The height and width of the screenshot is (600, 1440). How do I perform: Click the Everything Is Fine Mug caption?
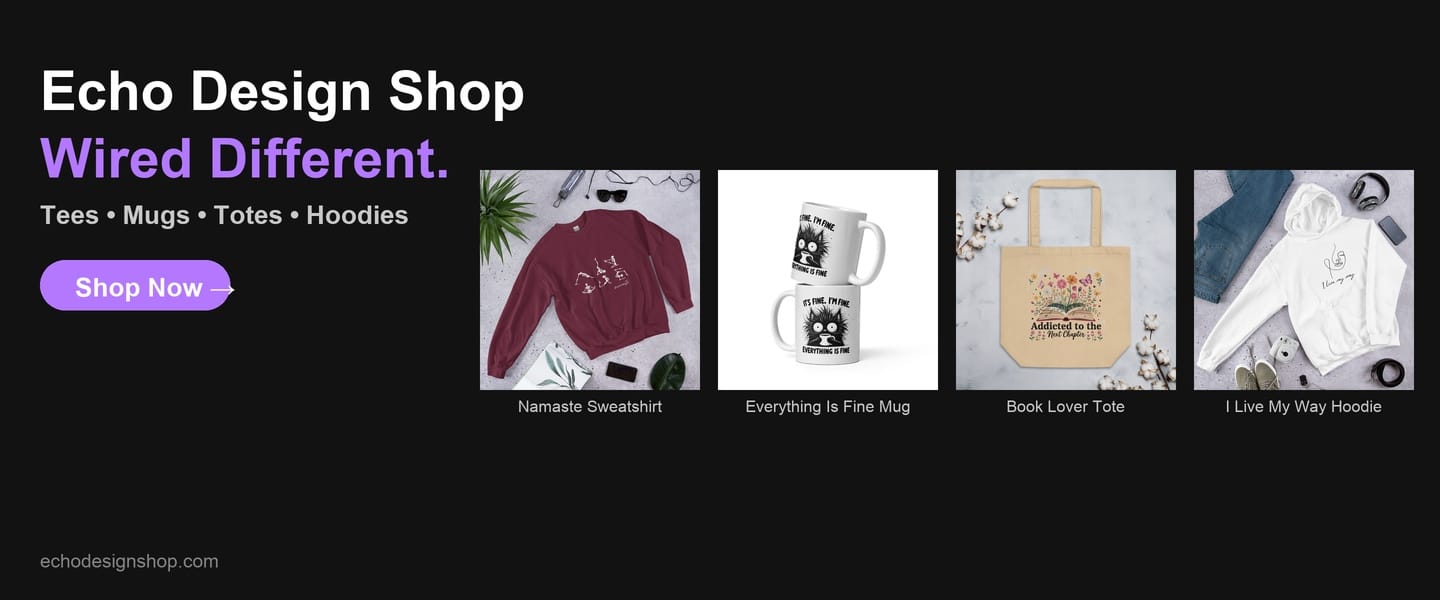[x=828, y=406]
